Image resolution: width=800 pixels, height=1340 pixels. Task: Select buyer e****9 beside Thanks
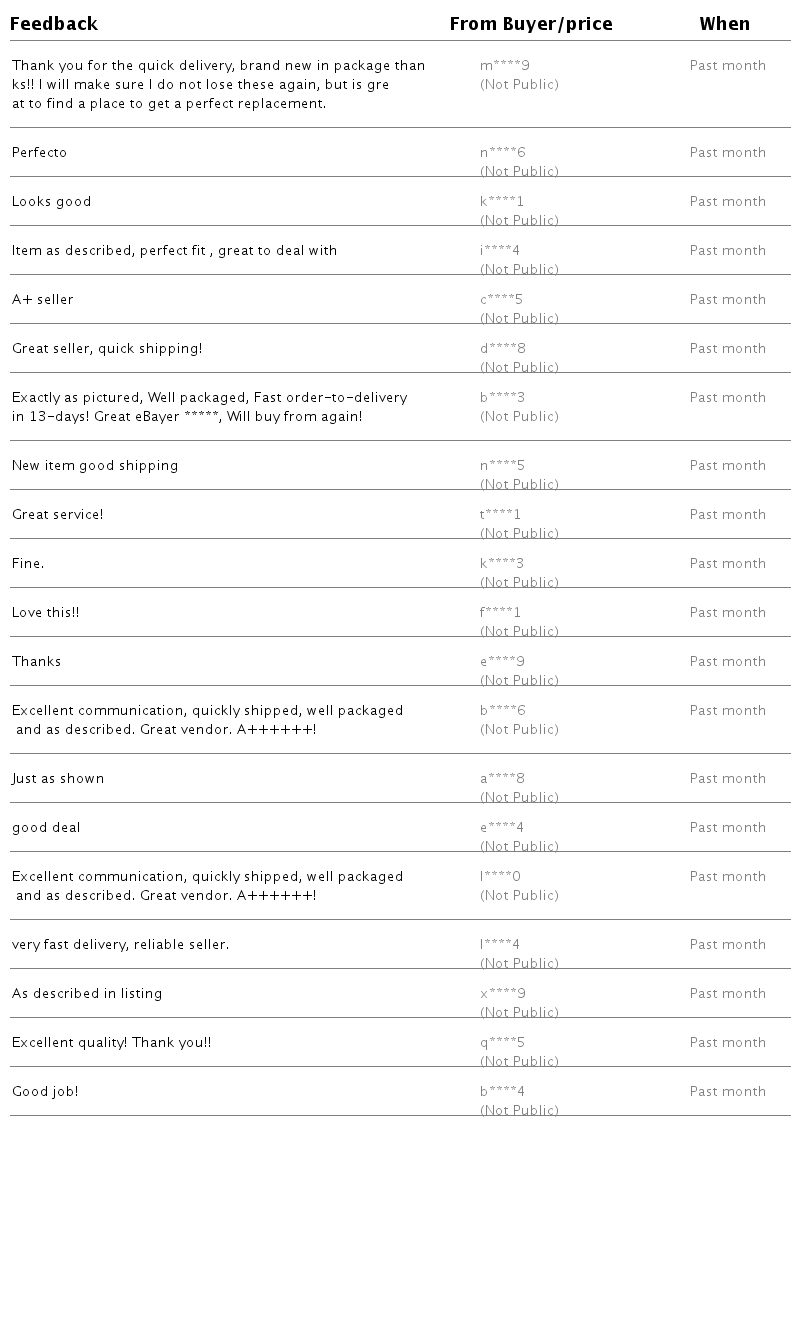[x=502, y=662]
